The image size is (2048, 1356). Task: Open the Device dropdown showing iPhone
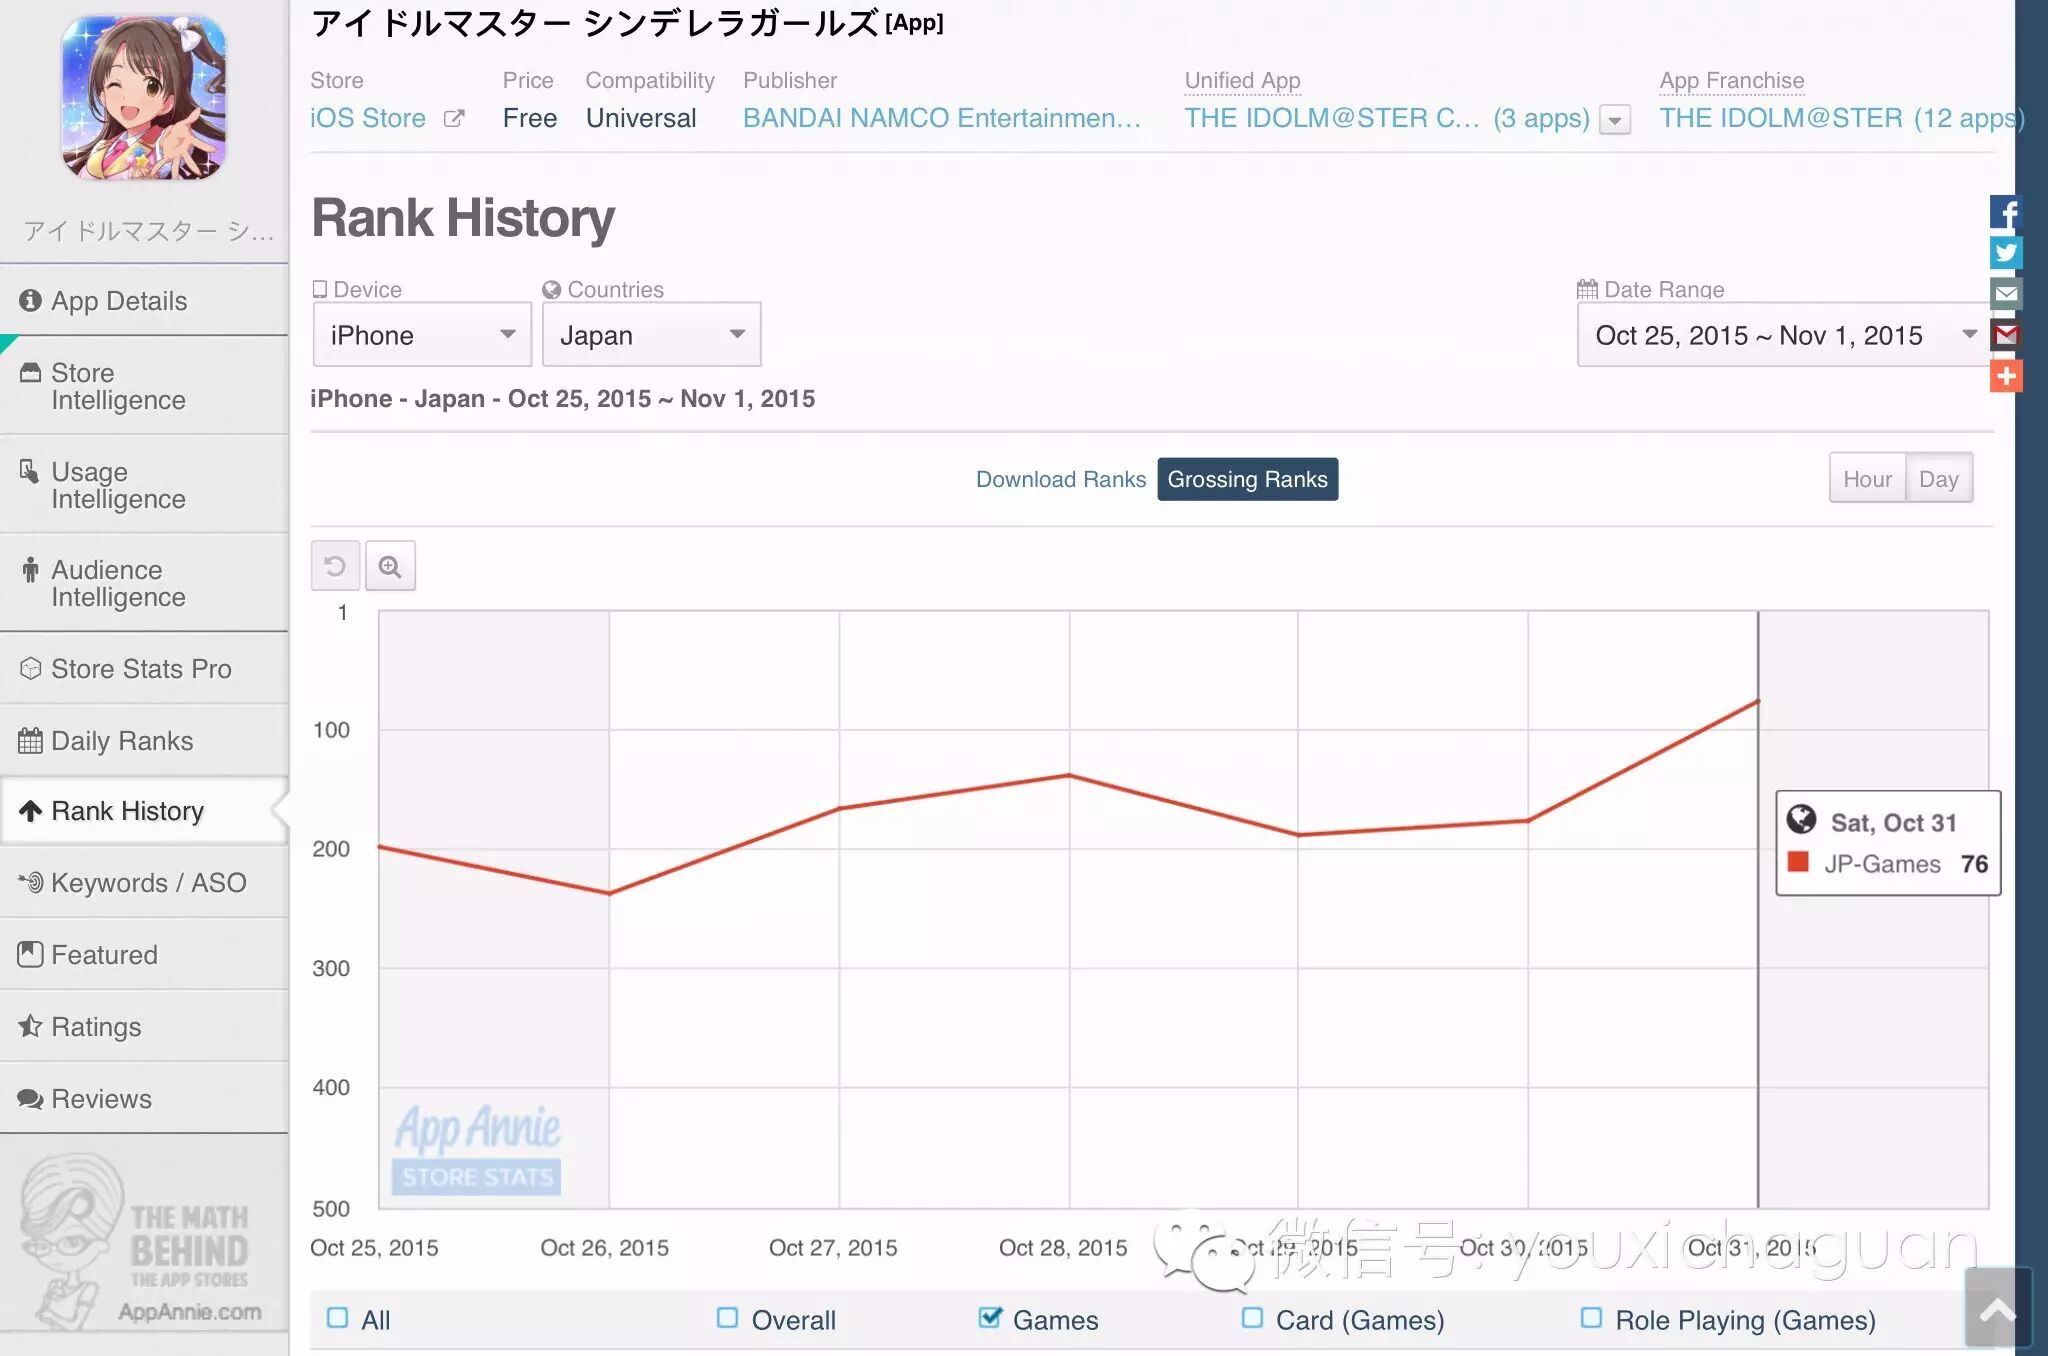click(420, 335)
